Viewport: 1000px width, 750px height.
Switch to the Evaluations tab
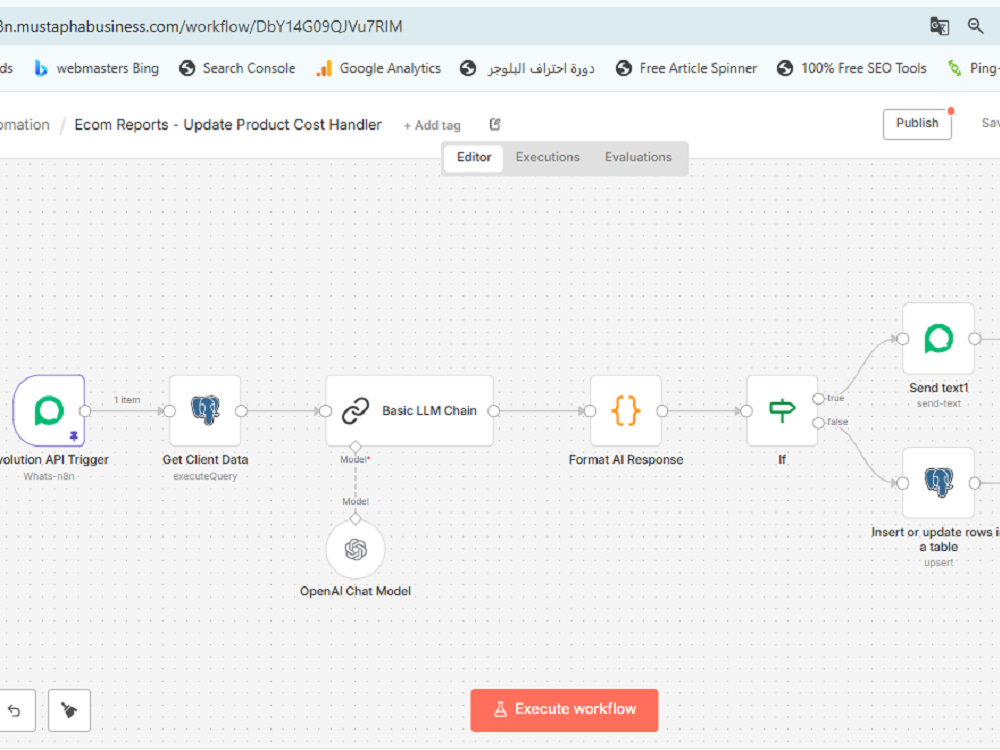(638, 158)
